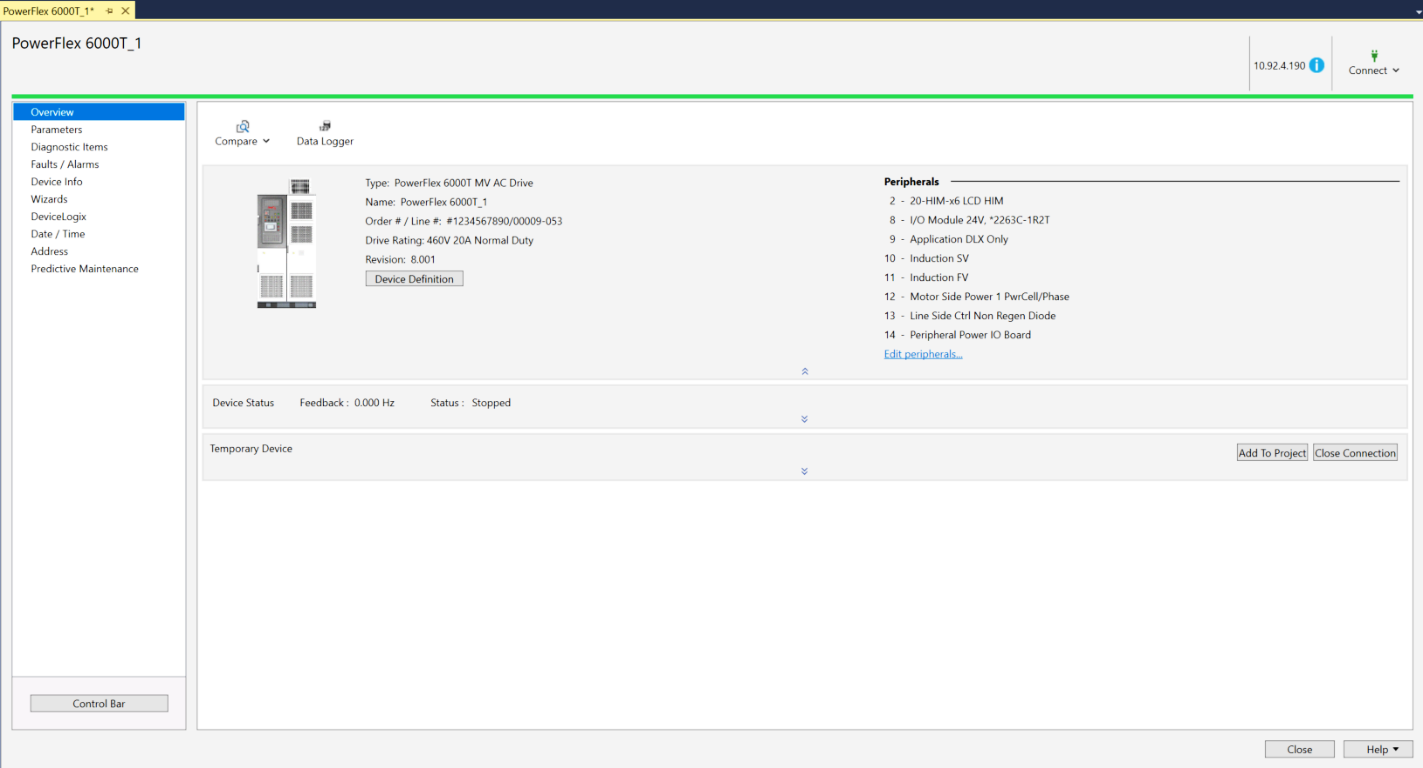Click the Edit peripherals link
This screenshot has height=768, width=1423.
tap(922, 353)
